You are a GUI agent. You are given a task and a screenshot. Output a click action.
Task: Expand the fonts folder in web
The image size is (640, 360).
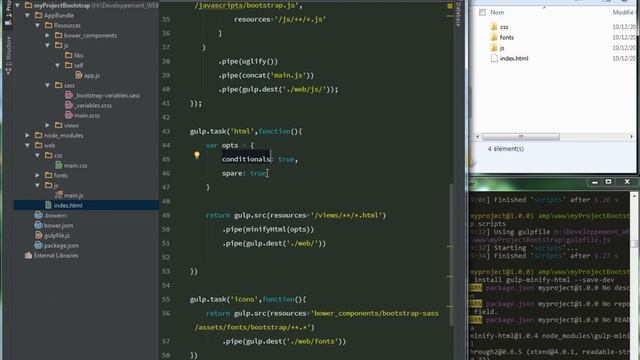(38, 176)
